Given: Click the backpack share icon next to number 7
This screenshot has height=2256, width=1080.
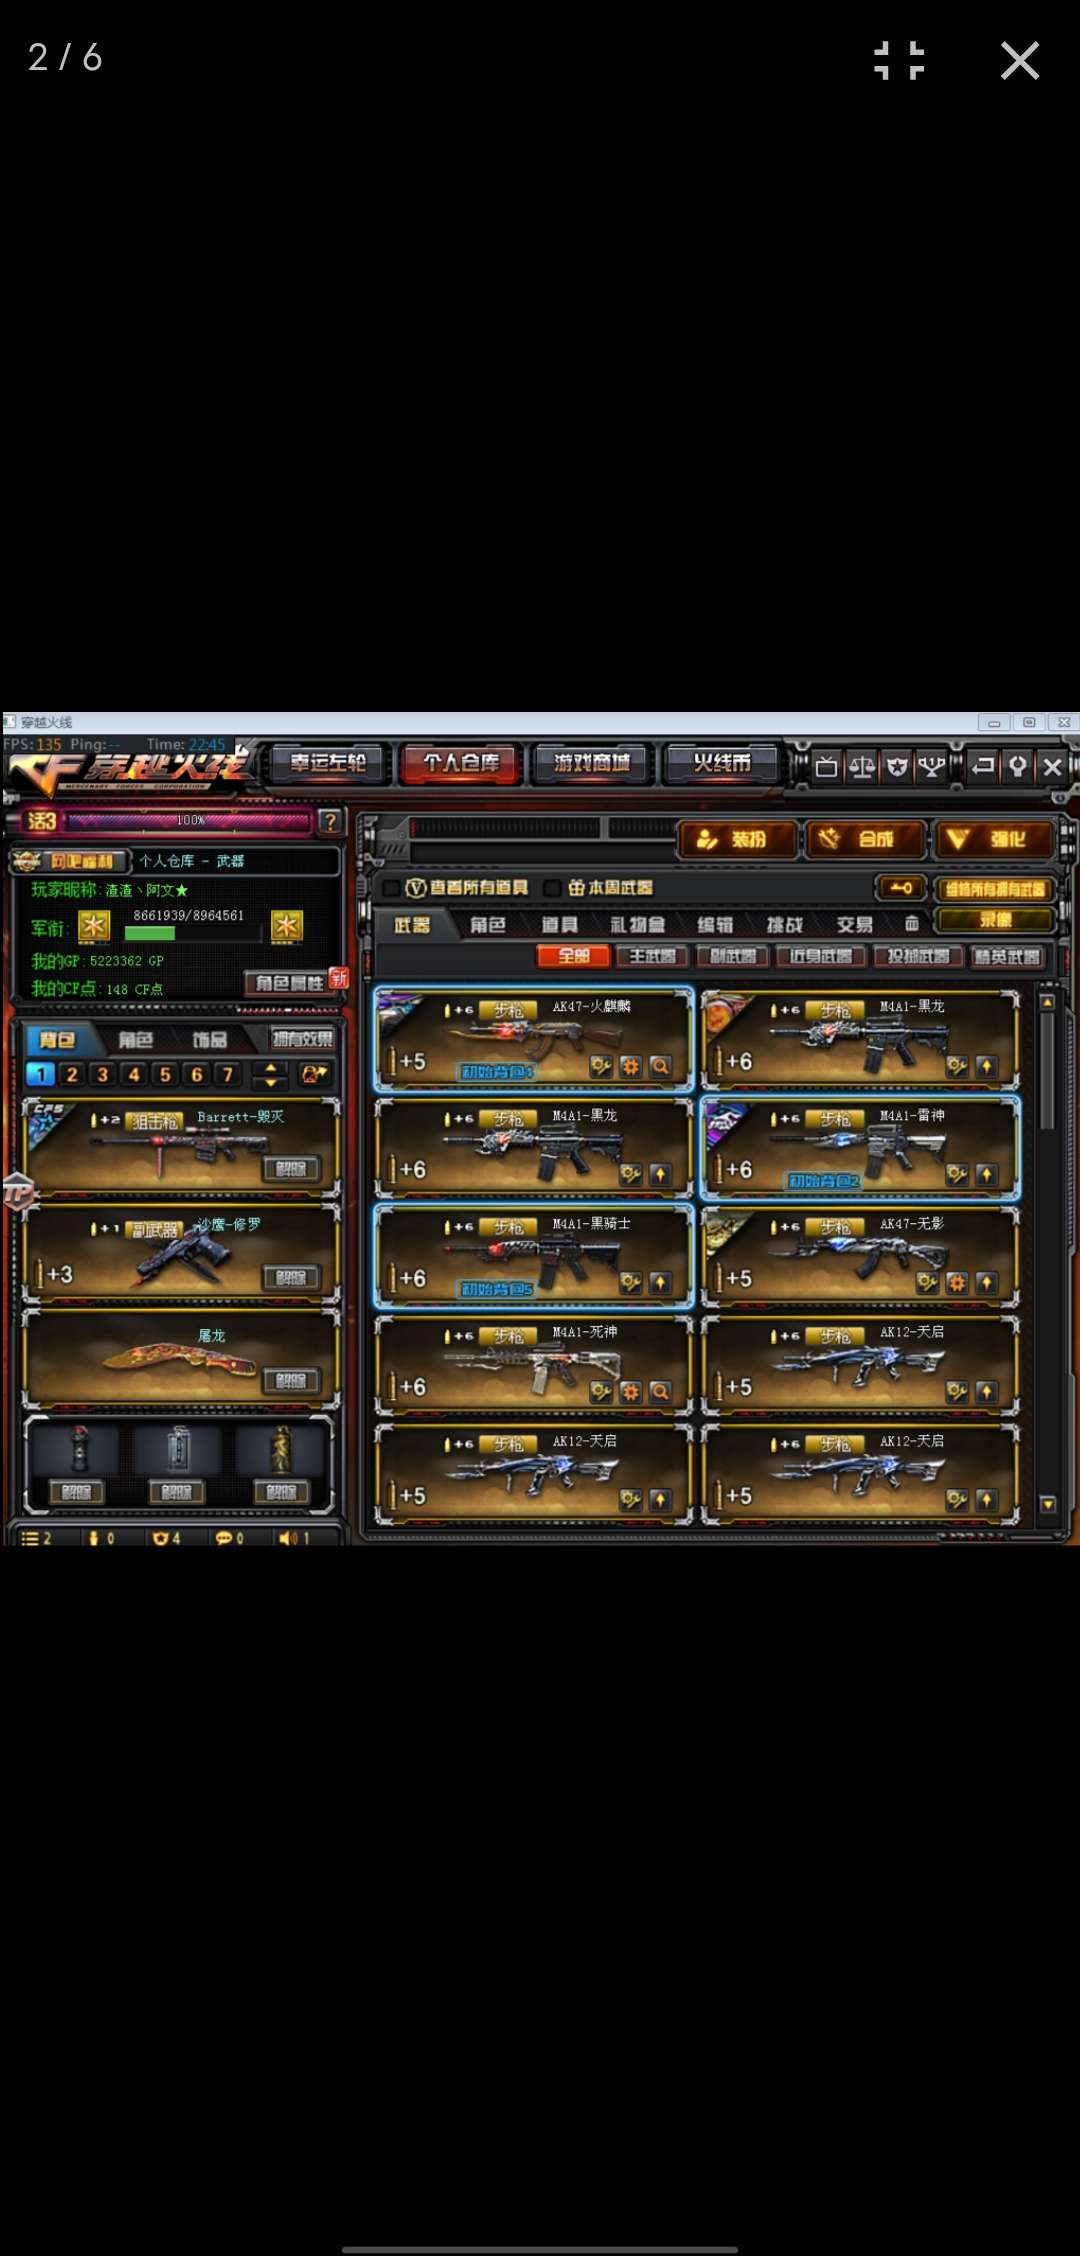Looking at the screenshot, I should pyautogui.click(x=314, y=1074).
